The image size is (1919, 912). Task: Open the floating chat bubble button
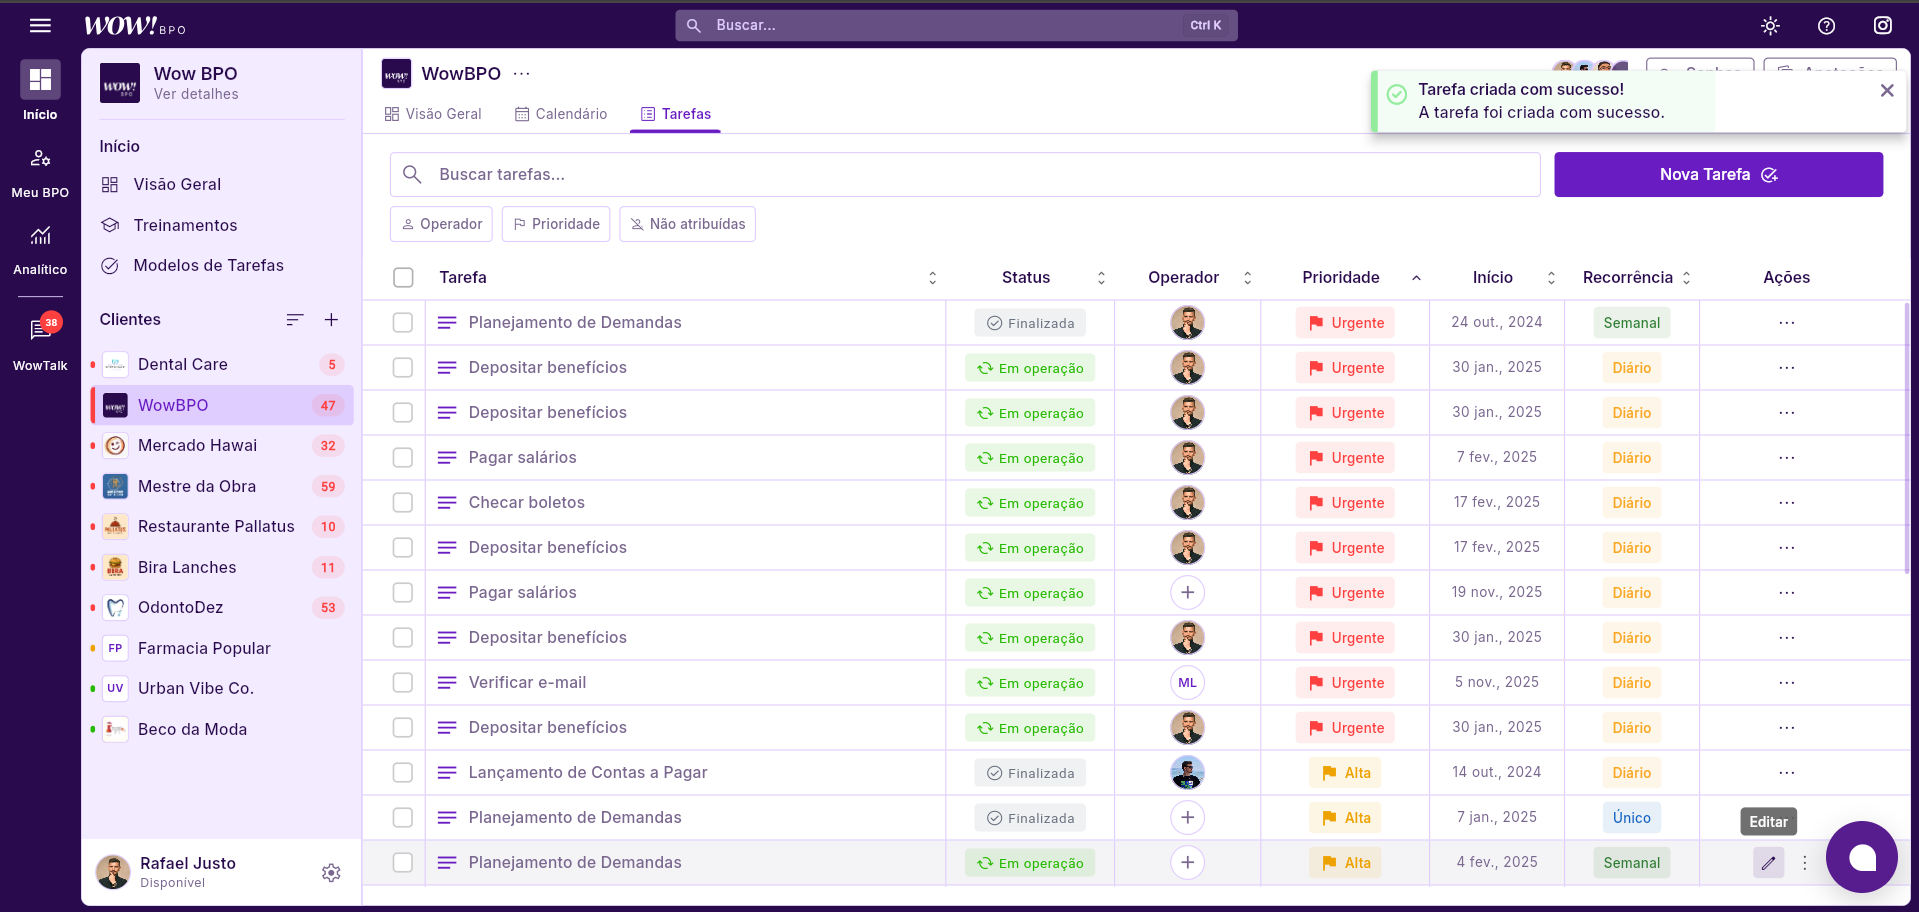[x=1861, y=857]
